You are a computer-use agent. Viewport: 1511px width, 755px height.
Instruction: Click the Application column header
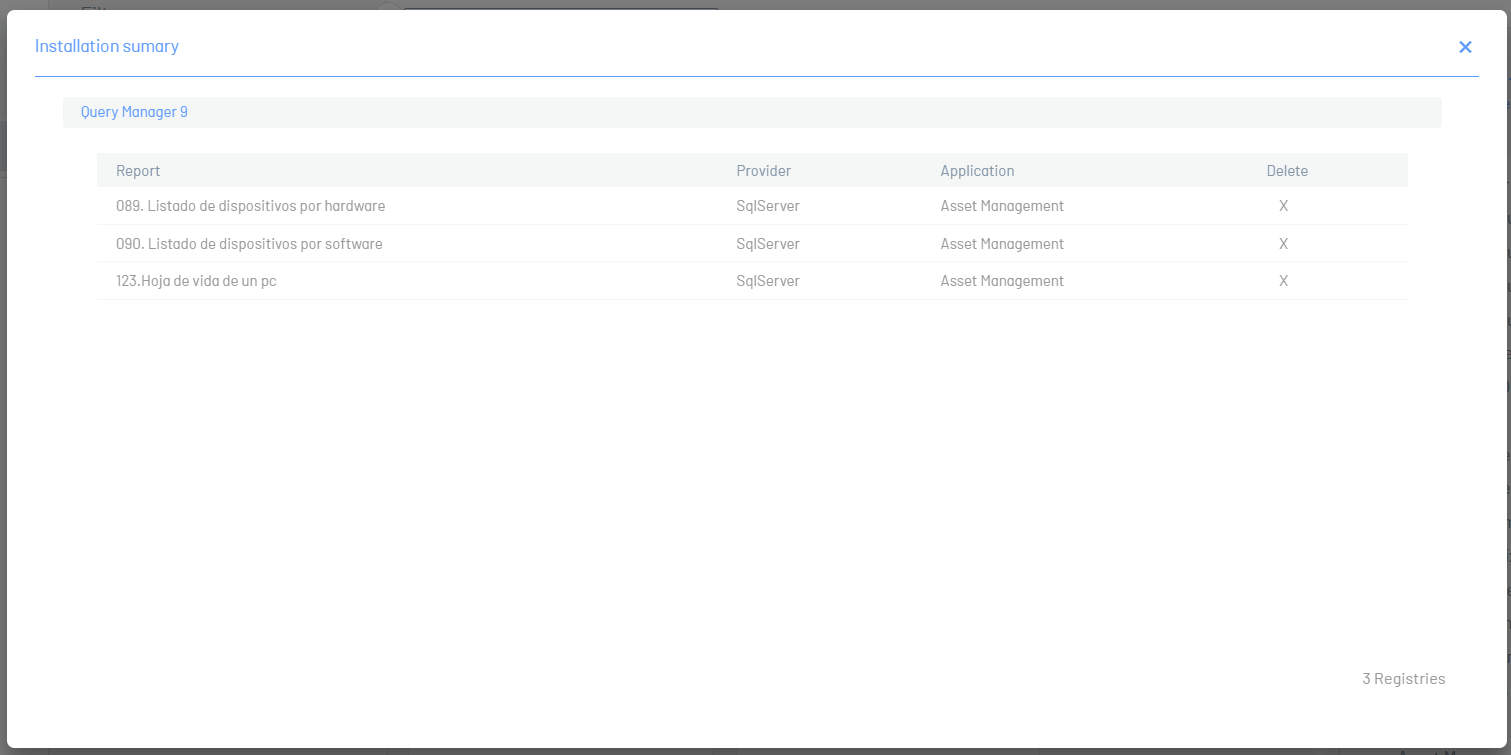pos(977,171)
